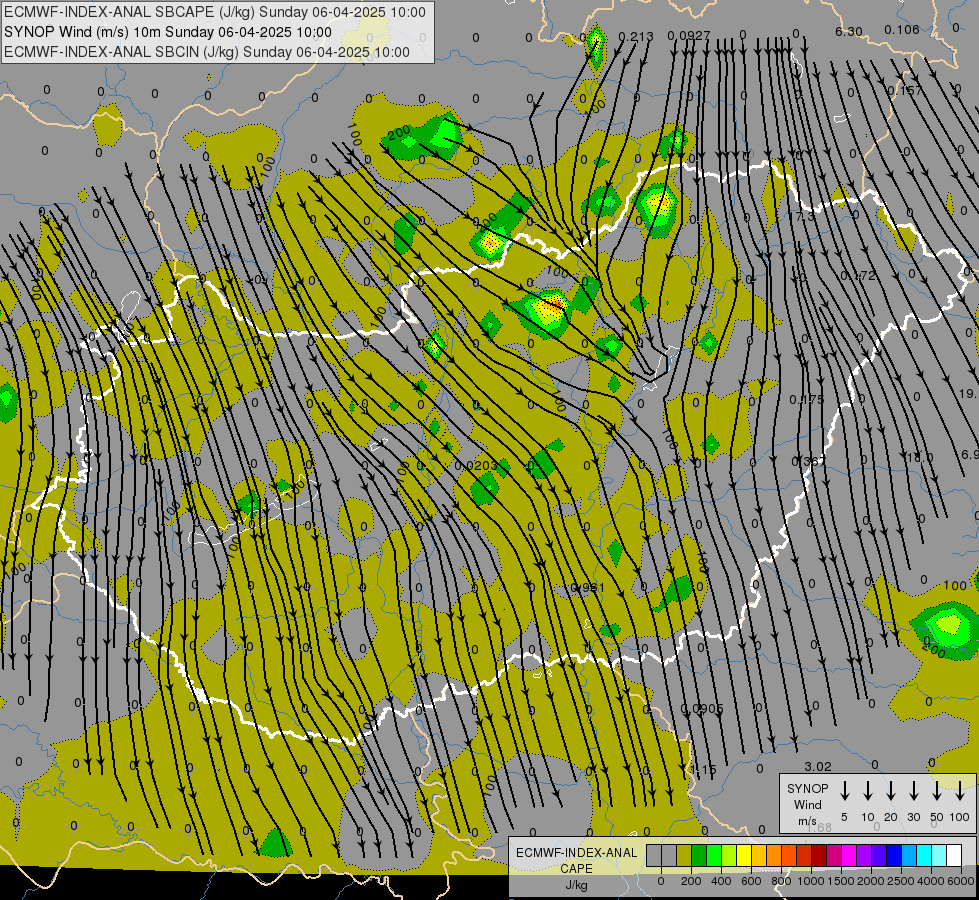The width and height of the screenshot is (979, 900).
Task: Click the 20 m/s wind arrow in legend
Action: 891,791
